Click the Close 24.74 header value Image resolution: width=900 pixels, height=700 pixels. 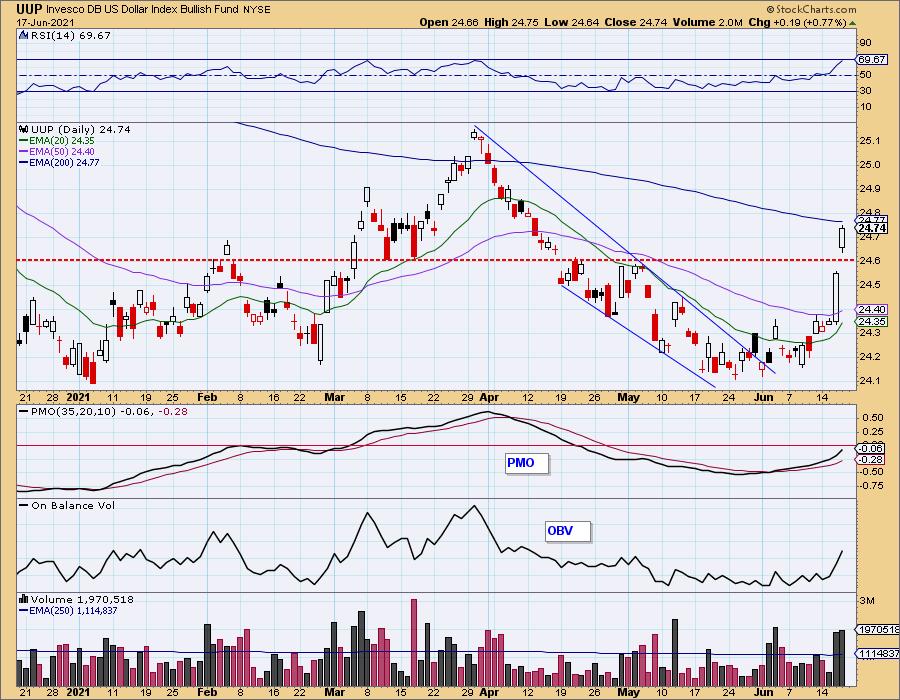(x=635, y=22)
